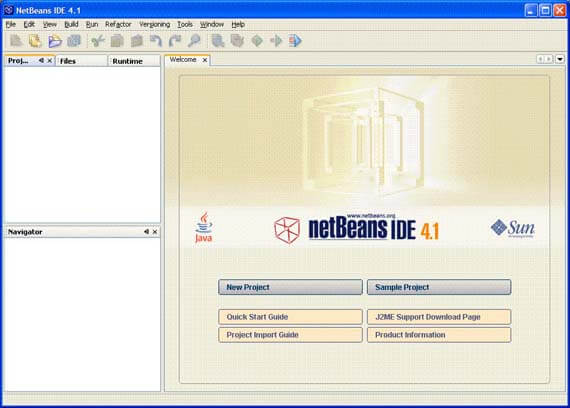Click the Open Project folder icon
This screenshot has height=408, width=570.
55,41
